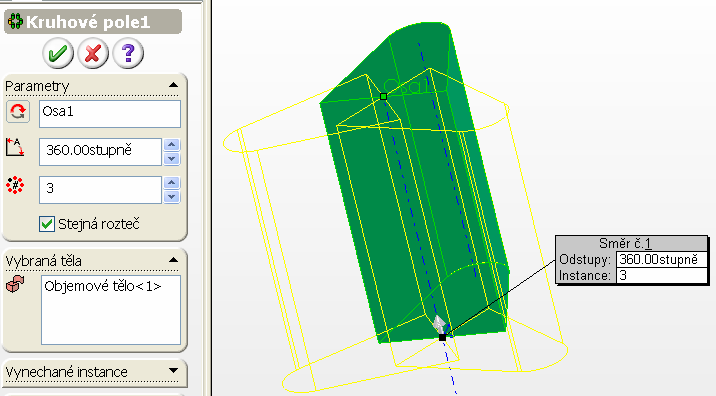Confirm the circular pattern with green checkmark

[58, 53]
